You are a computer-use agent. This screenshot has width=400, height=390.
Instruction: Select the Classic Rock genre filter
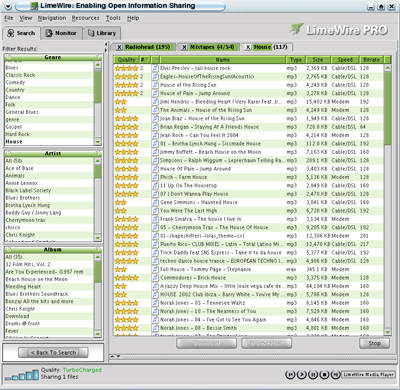[x=49, y=75]
